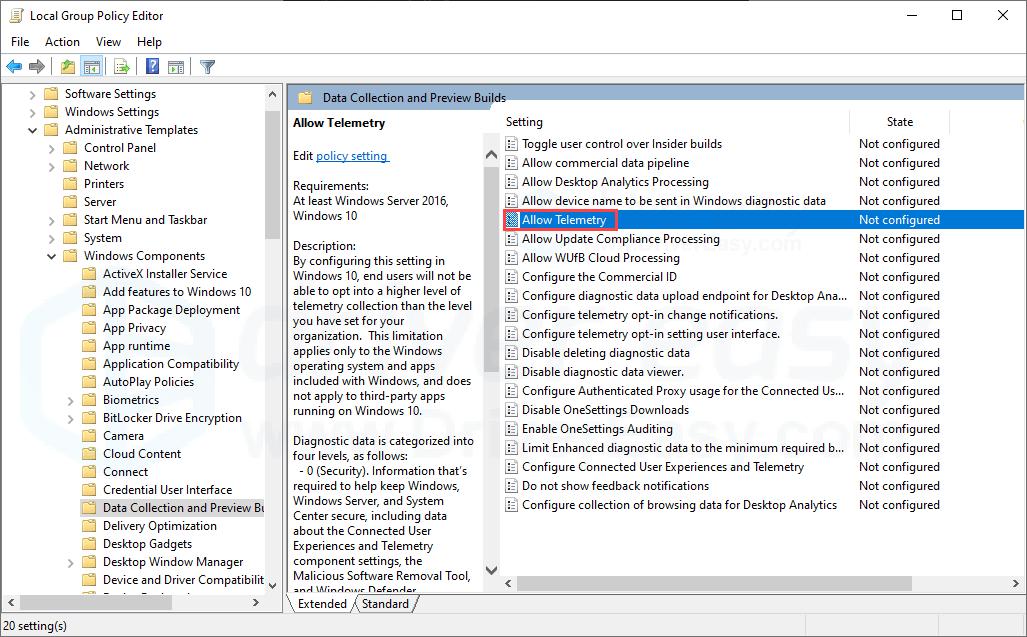Click the Filter funnel toolbar icon
This screenshot has width=1027, height=637.
point(208,67)
